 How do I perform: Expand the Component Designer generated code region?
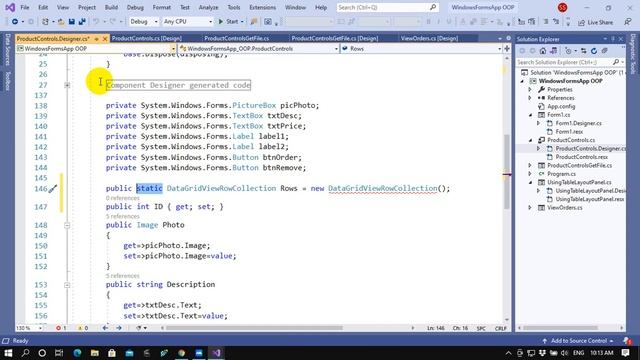click(x=67, y=85)
